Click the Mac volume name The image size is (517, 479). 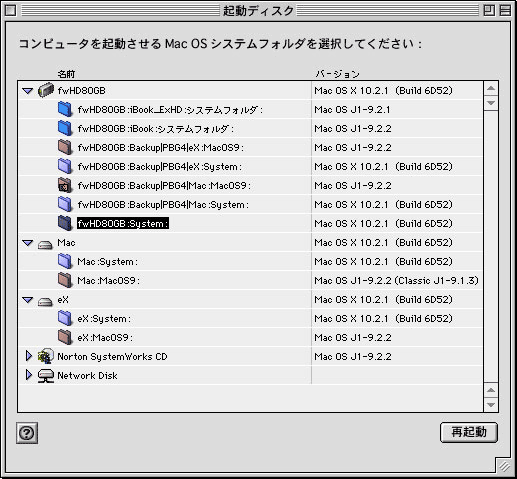coord(66,243)
